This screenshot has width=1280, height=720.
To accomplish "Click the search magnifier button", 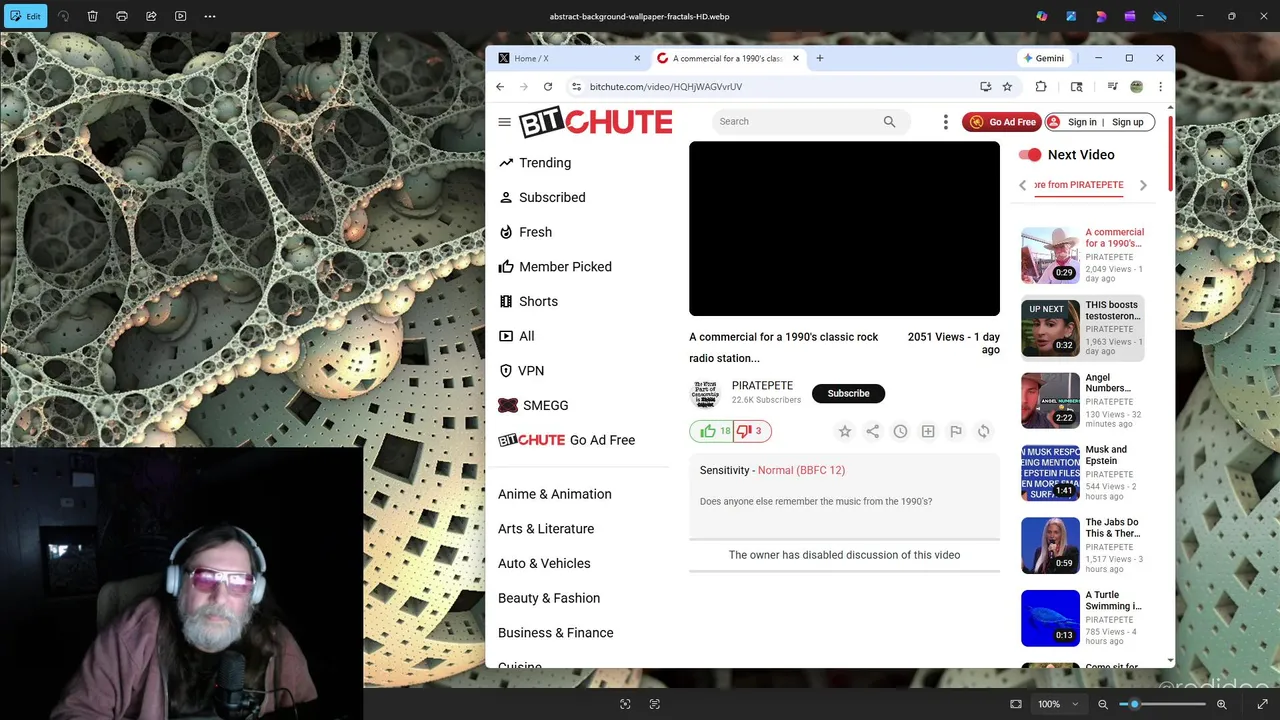I will [889, 121].
